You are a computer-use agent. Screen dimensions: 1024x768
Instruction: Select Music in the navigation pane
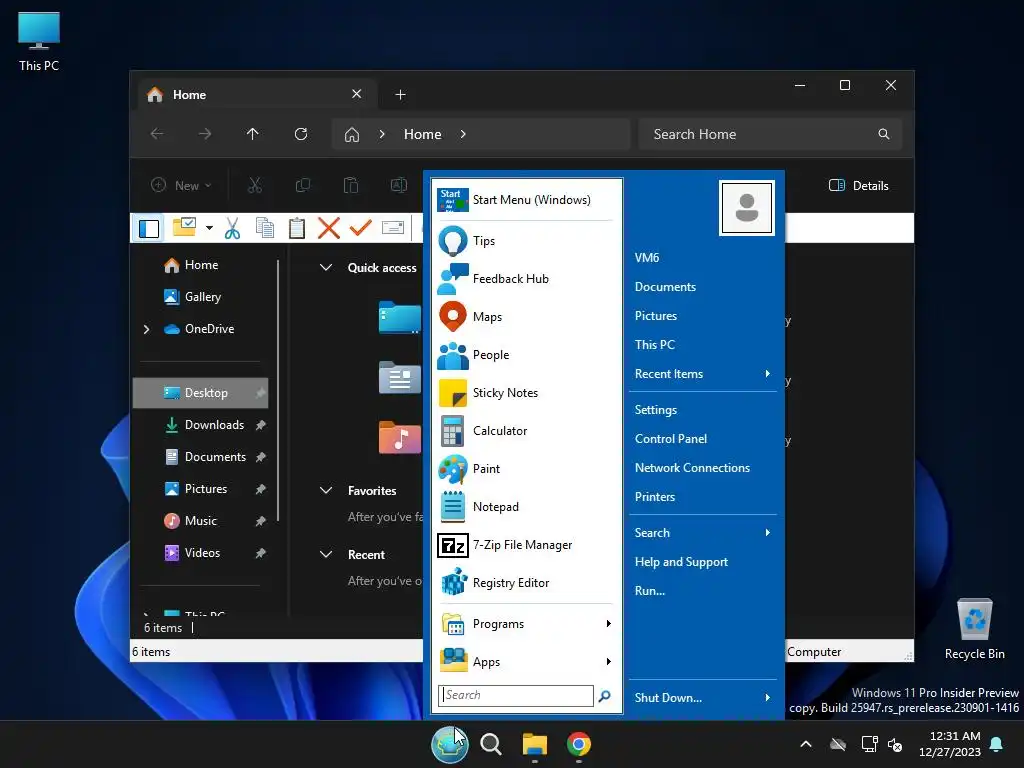point(200,521)
